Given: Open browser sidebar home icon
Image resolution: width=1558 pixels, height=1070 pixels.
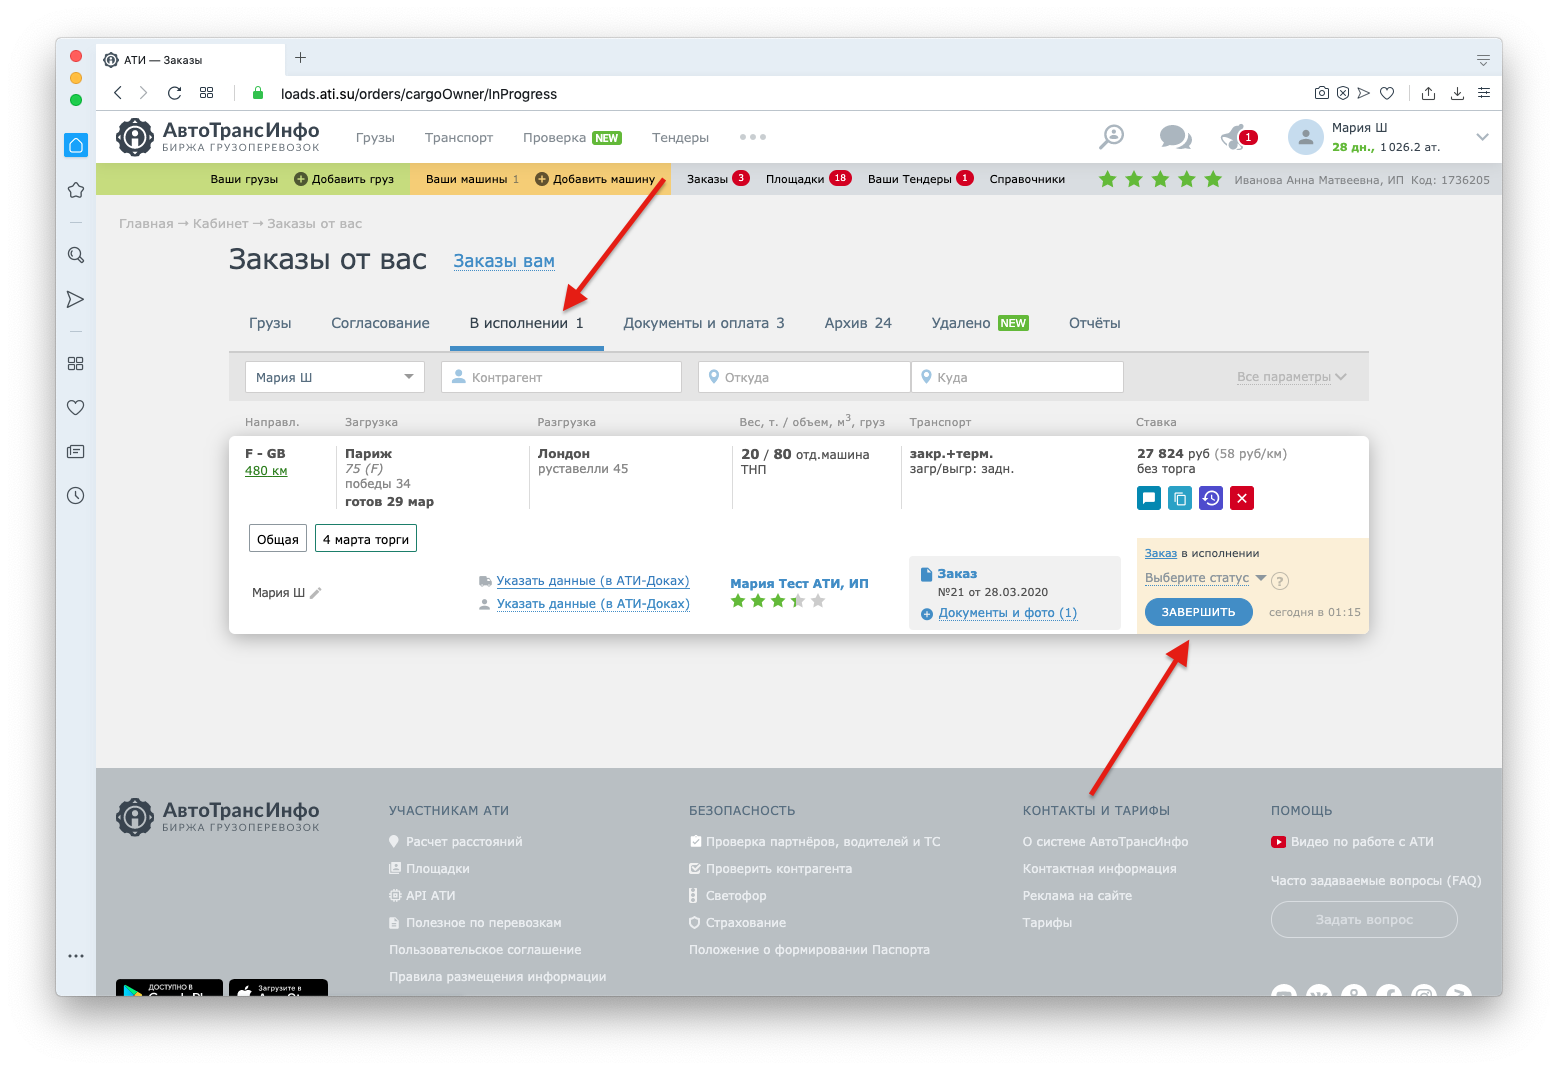Looking at the screenshot, I should coord(76,145).
